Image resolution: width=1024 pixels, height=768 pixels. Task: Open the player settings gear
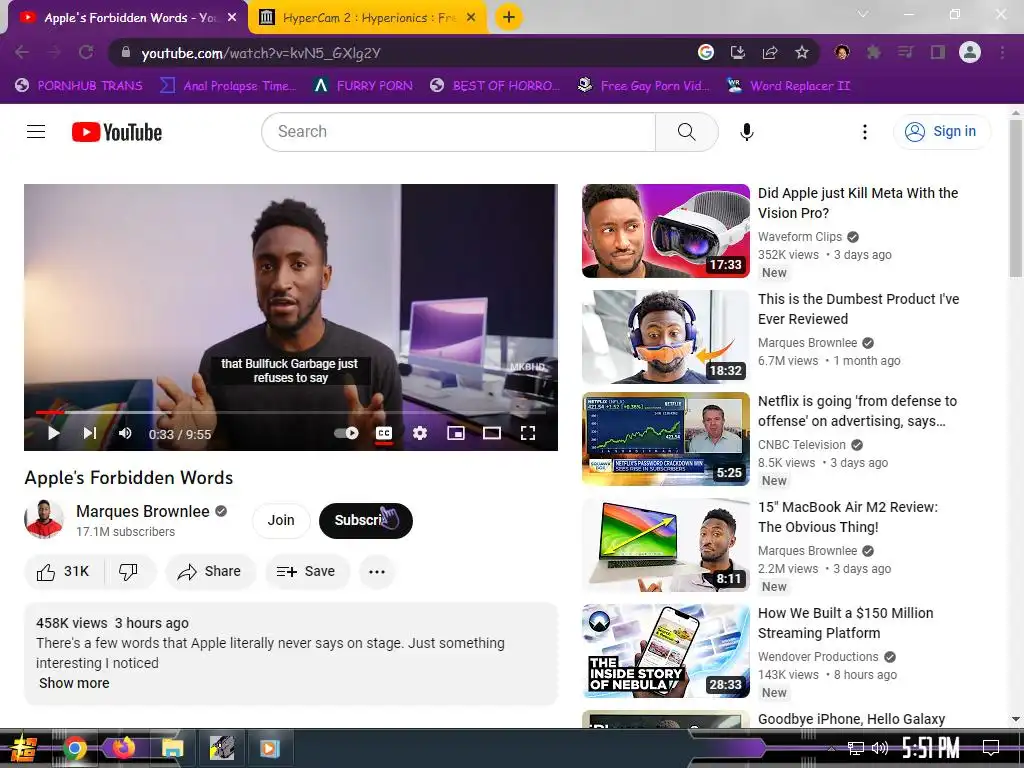[x=420, y=433]
